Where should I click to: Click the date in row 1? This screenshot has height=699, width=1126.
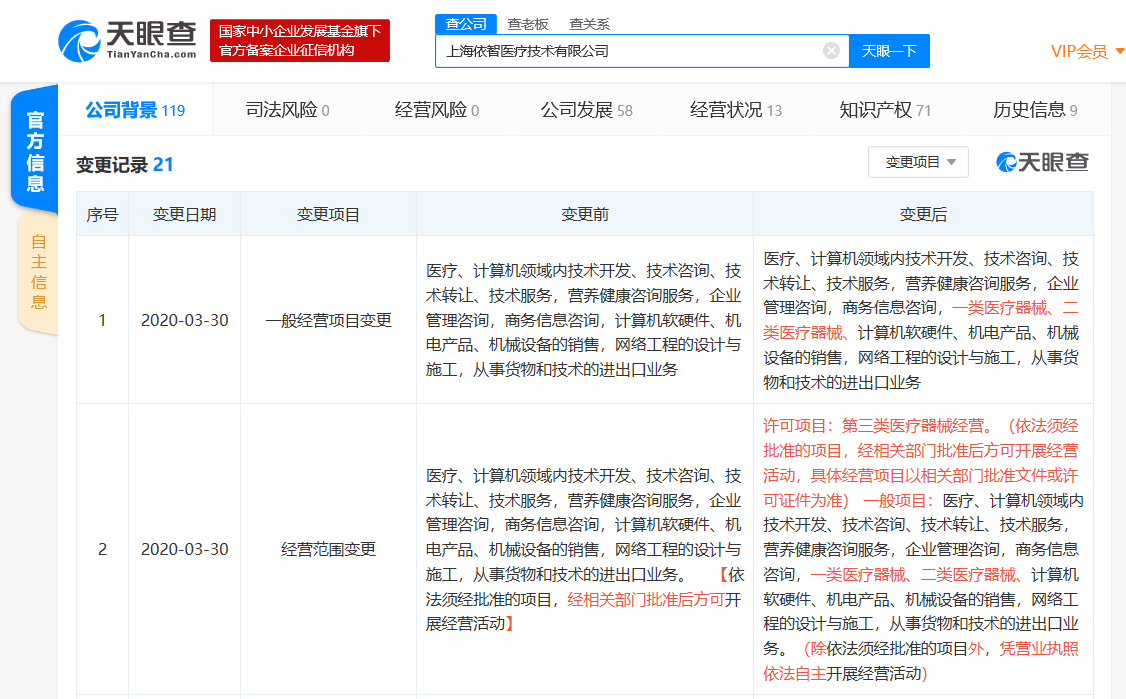[x=185, y=320]
